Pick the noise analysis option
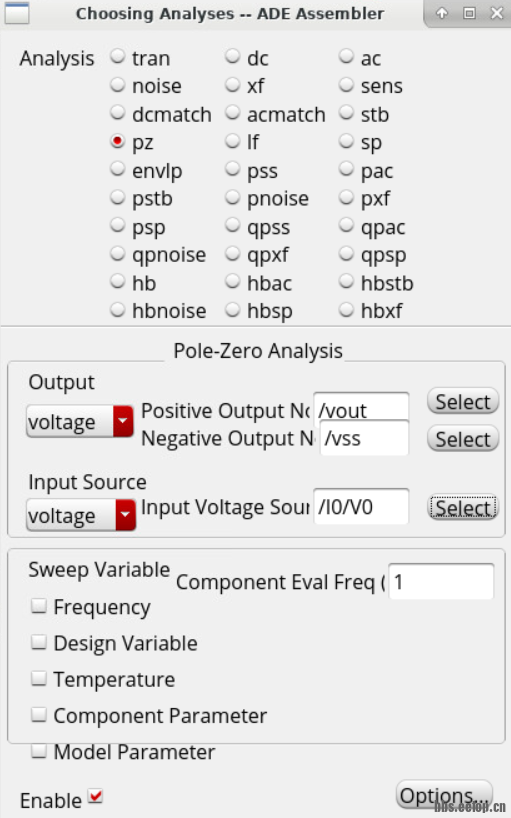The width and height of the screenshot is (511, 818). coord(118,85)
